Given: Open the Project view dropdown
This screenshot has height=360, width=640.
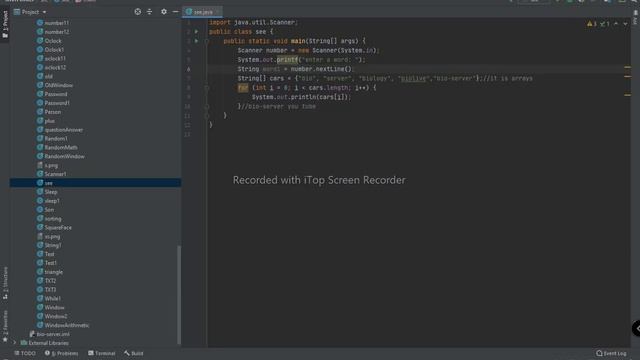Looking at the screenshot, I should pos(30,12).
